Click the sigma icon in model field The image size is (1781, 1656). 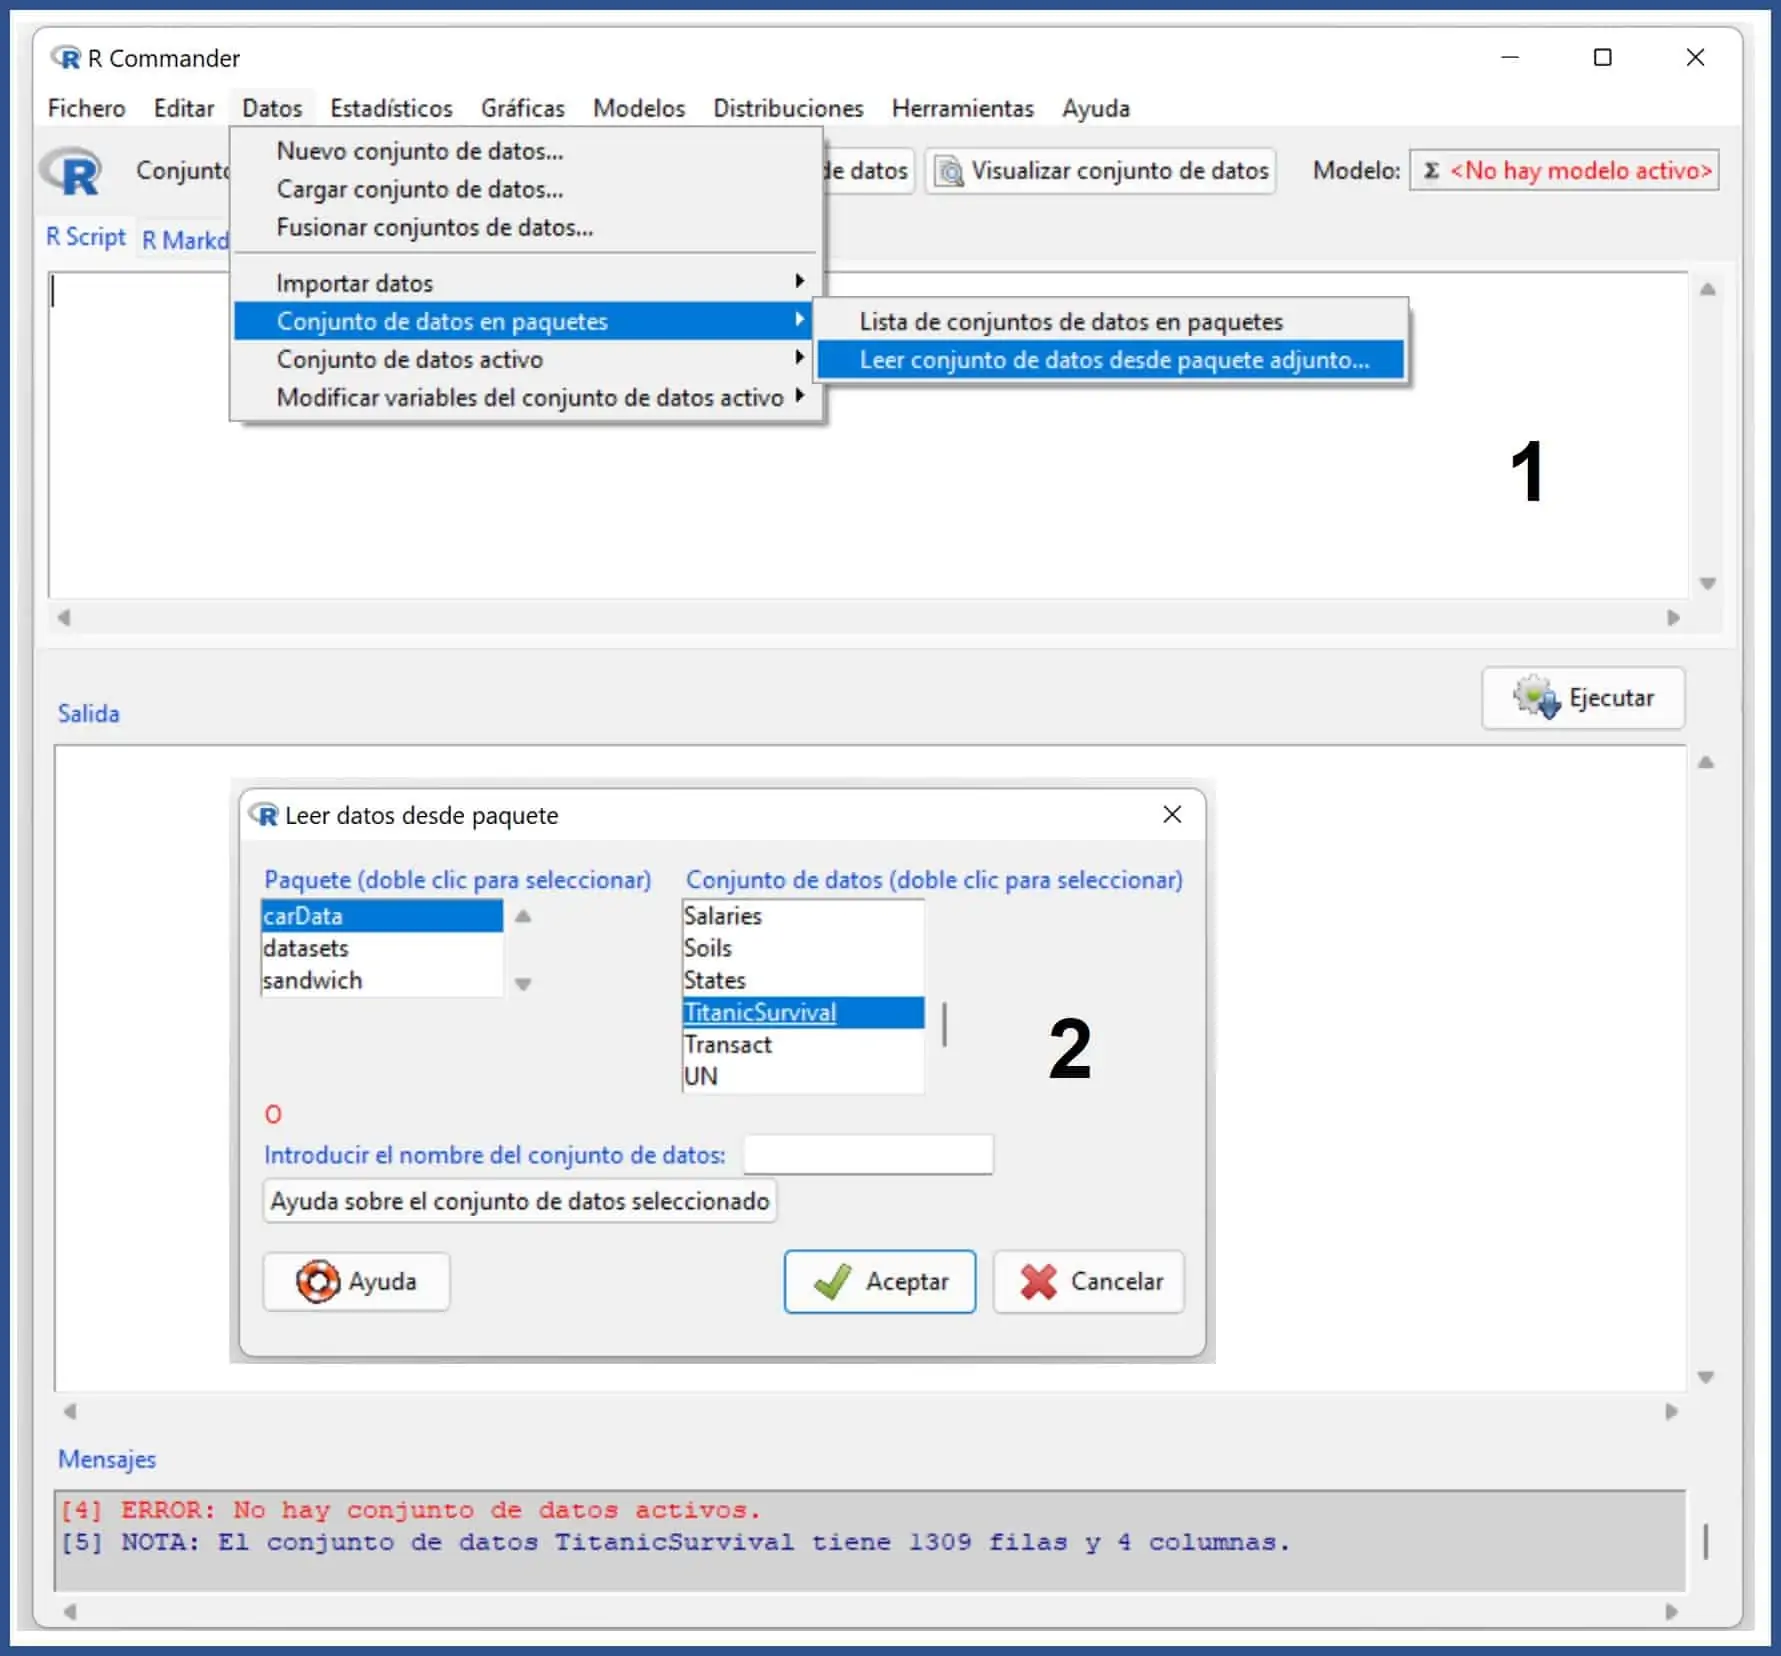click(x=1431, y=171)
